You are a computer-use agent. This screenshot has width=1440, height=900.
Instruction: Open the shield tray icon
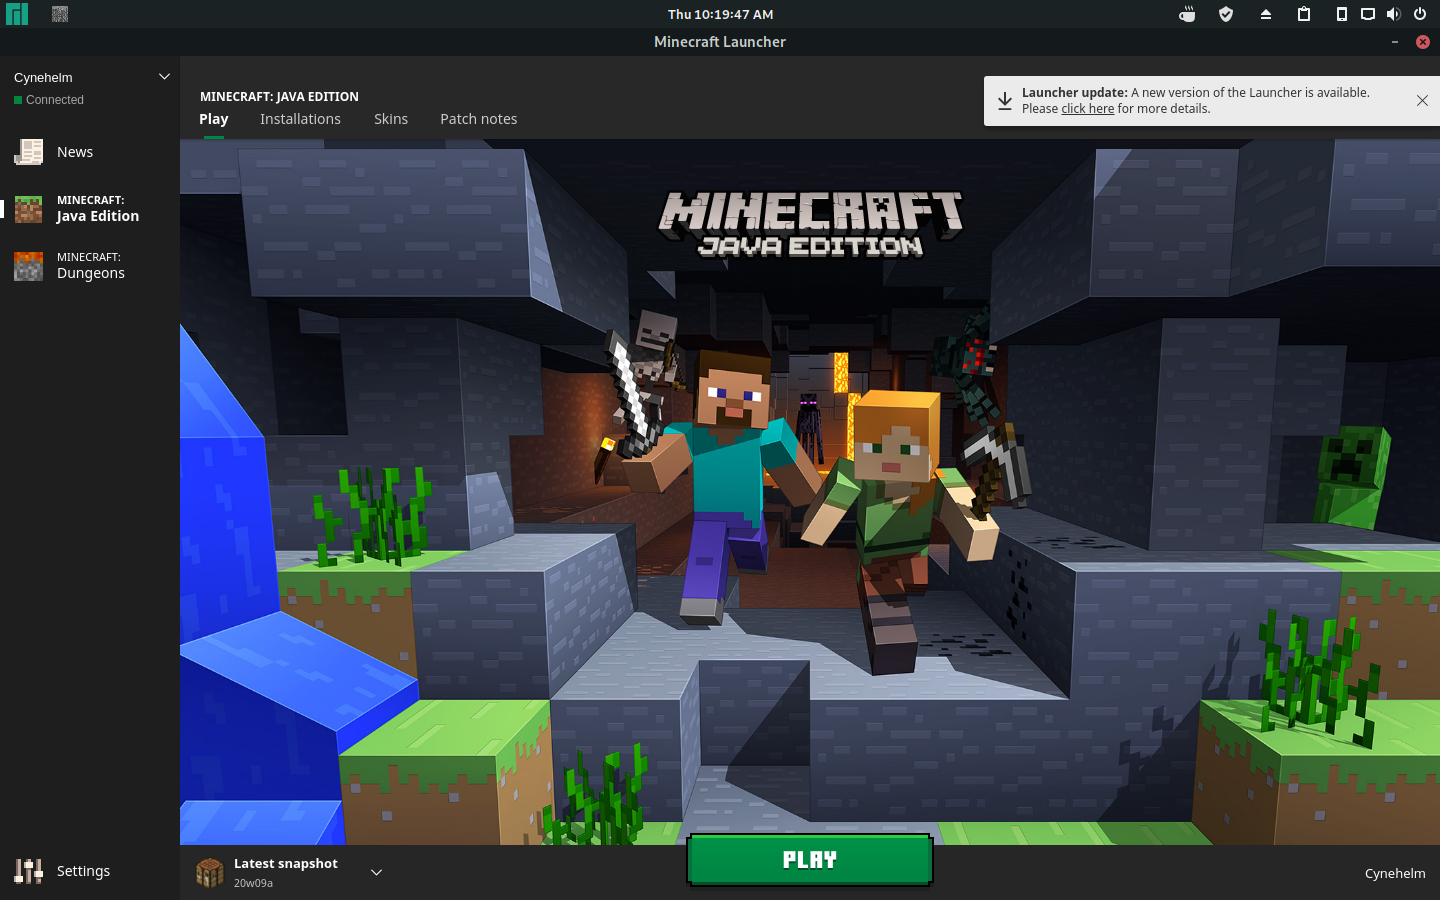click(x=1226, y=14)
